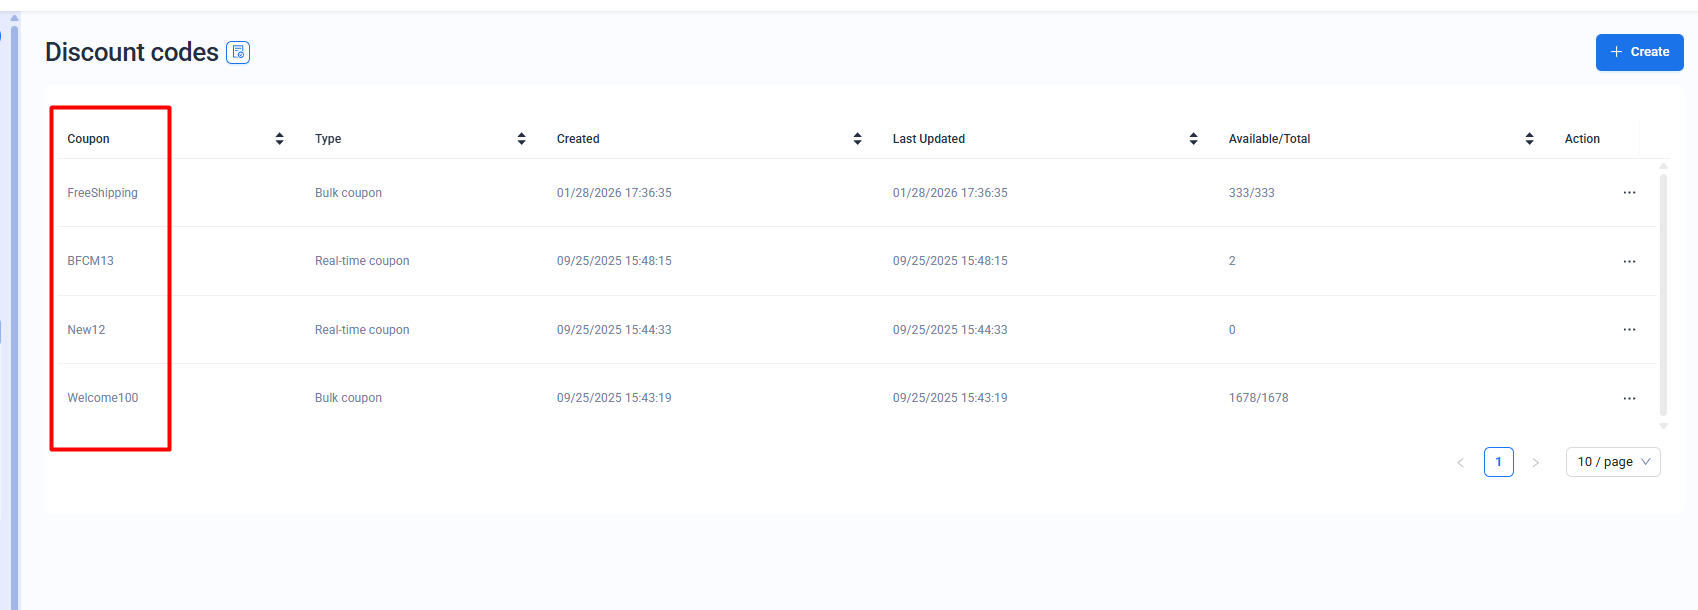
Task: Sort table by Created column
Action: point(857,139)
